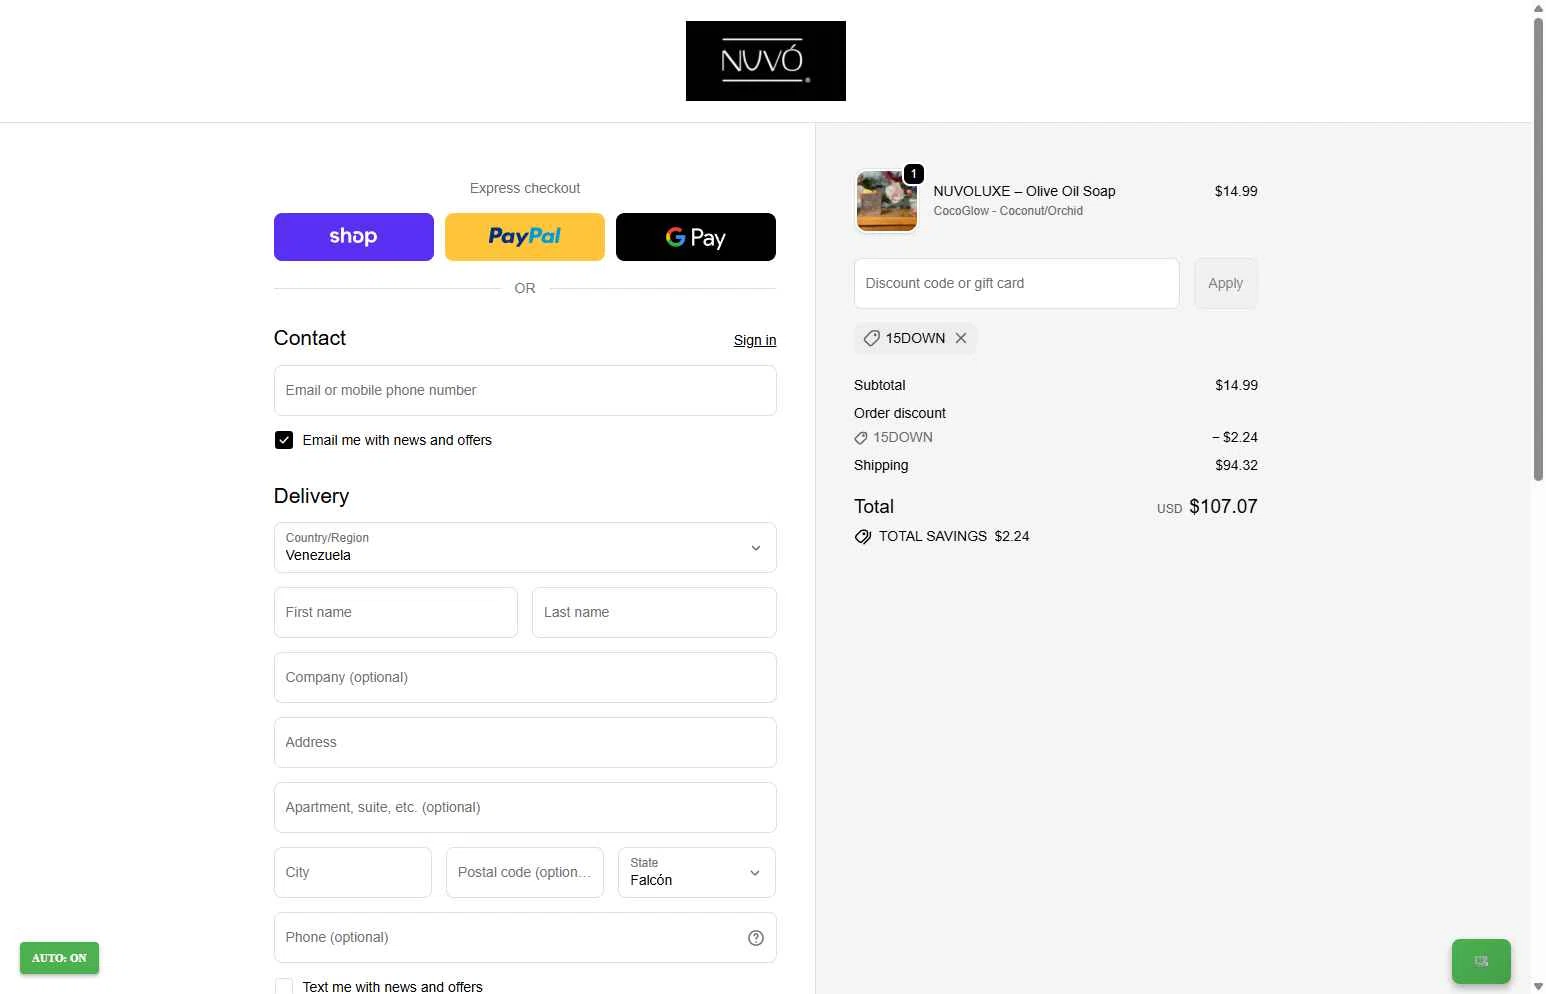Click the NUVOLUXE – Olive Oil Soap title
The image size is (1546, 994).
[1024, 191]
